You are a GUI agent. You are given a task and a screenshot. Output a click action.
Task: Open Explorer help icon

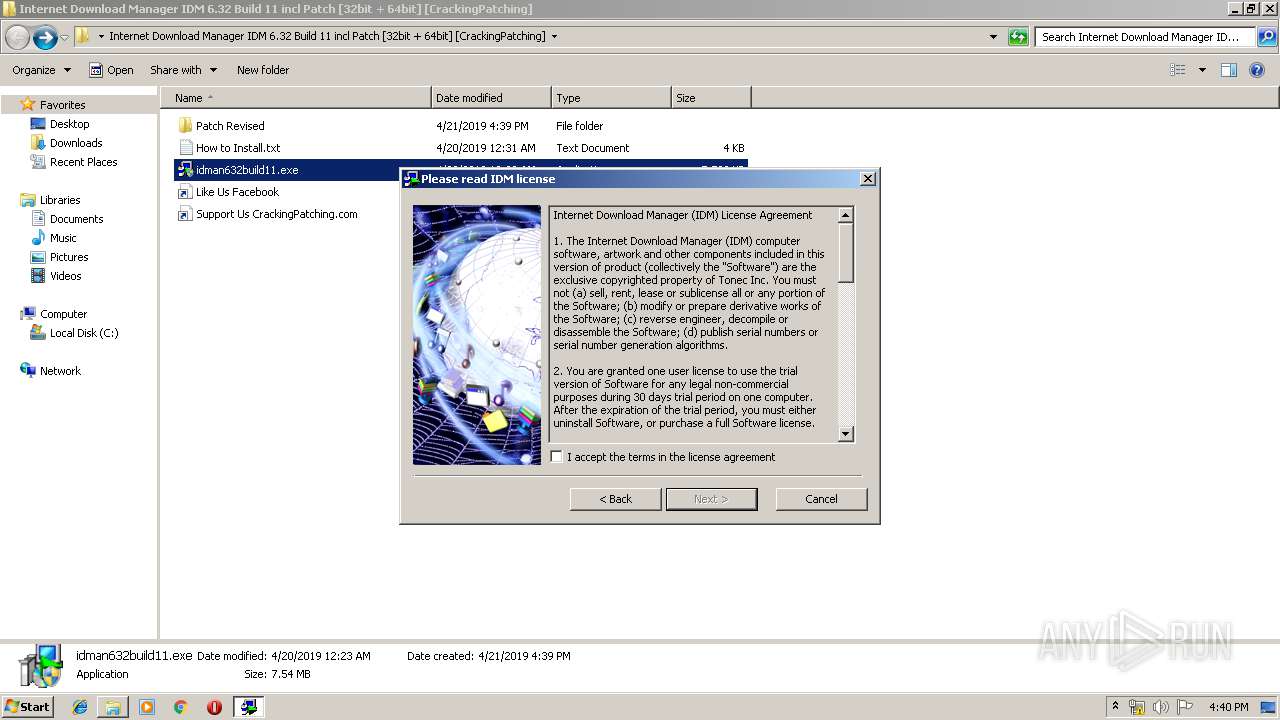click(x=1257, y=70)
